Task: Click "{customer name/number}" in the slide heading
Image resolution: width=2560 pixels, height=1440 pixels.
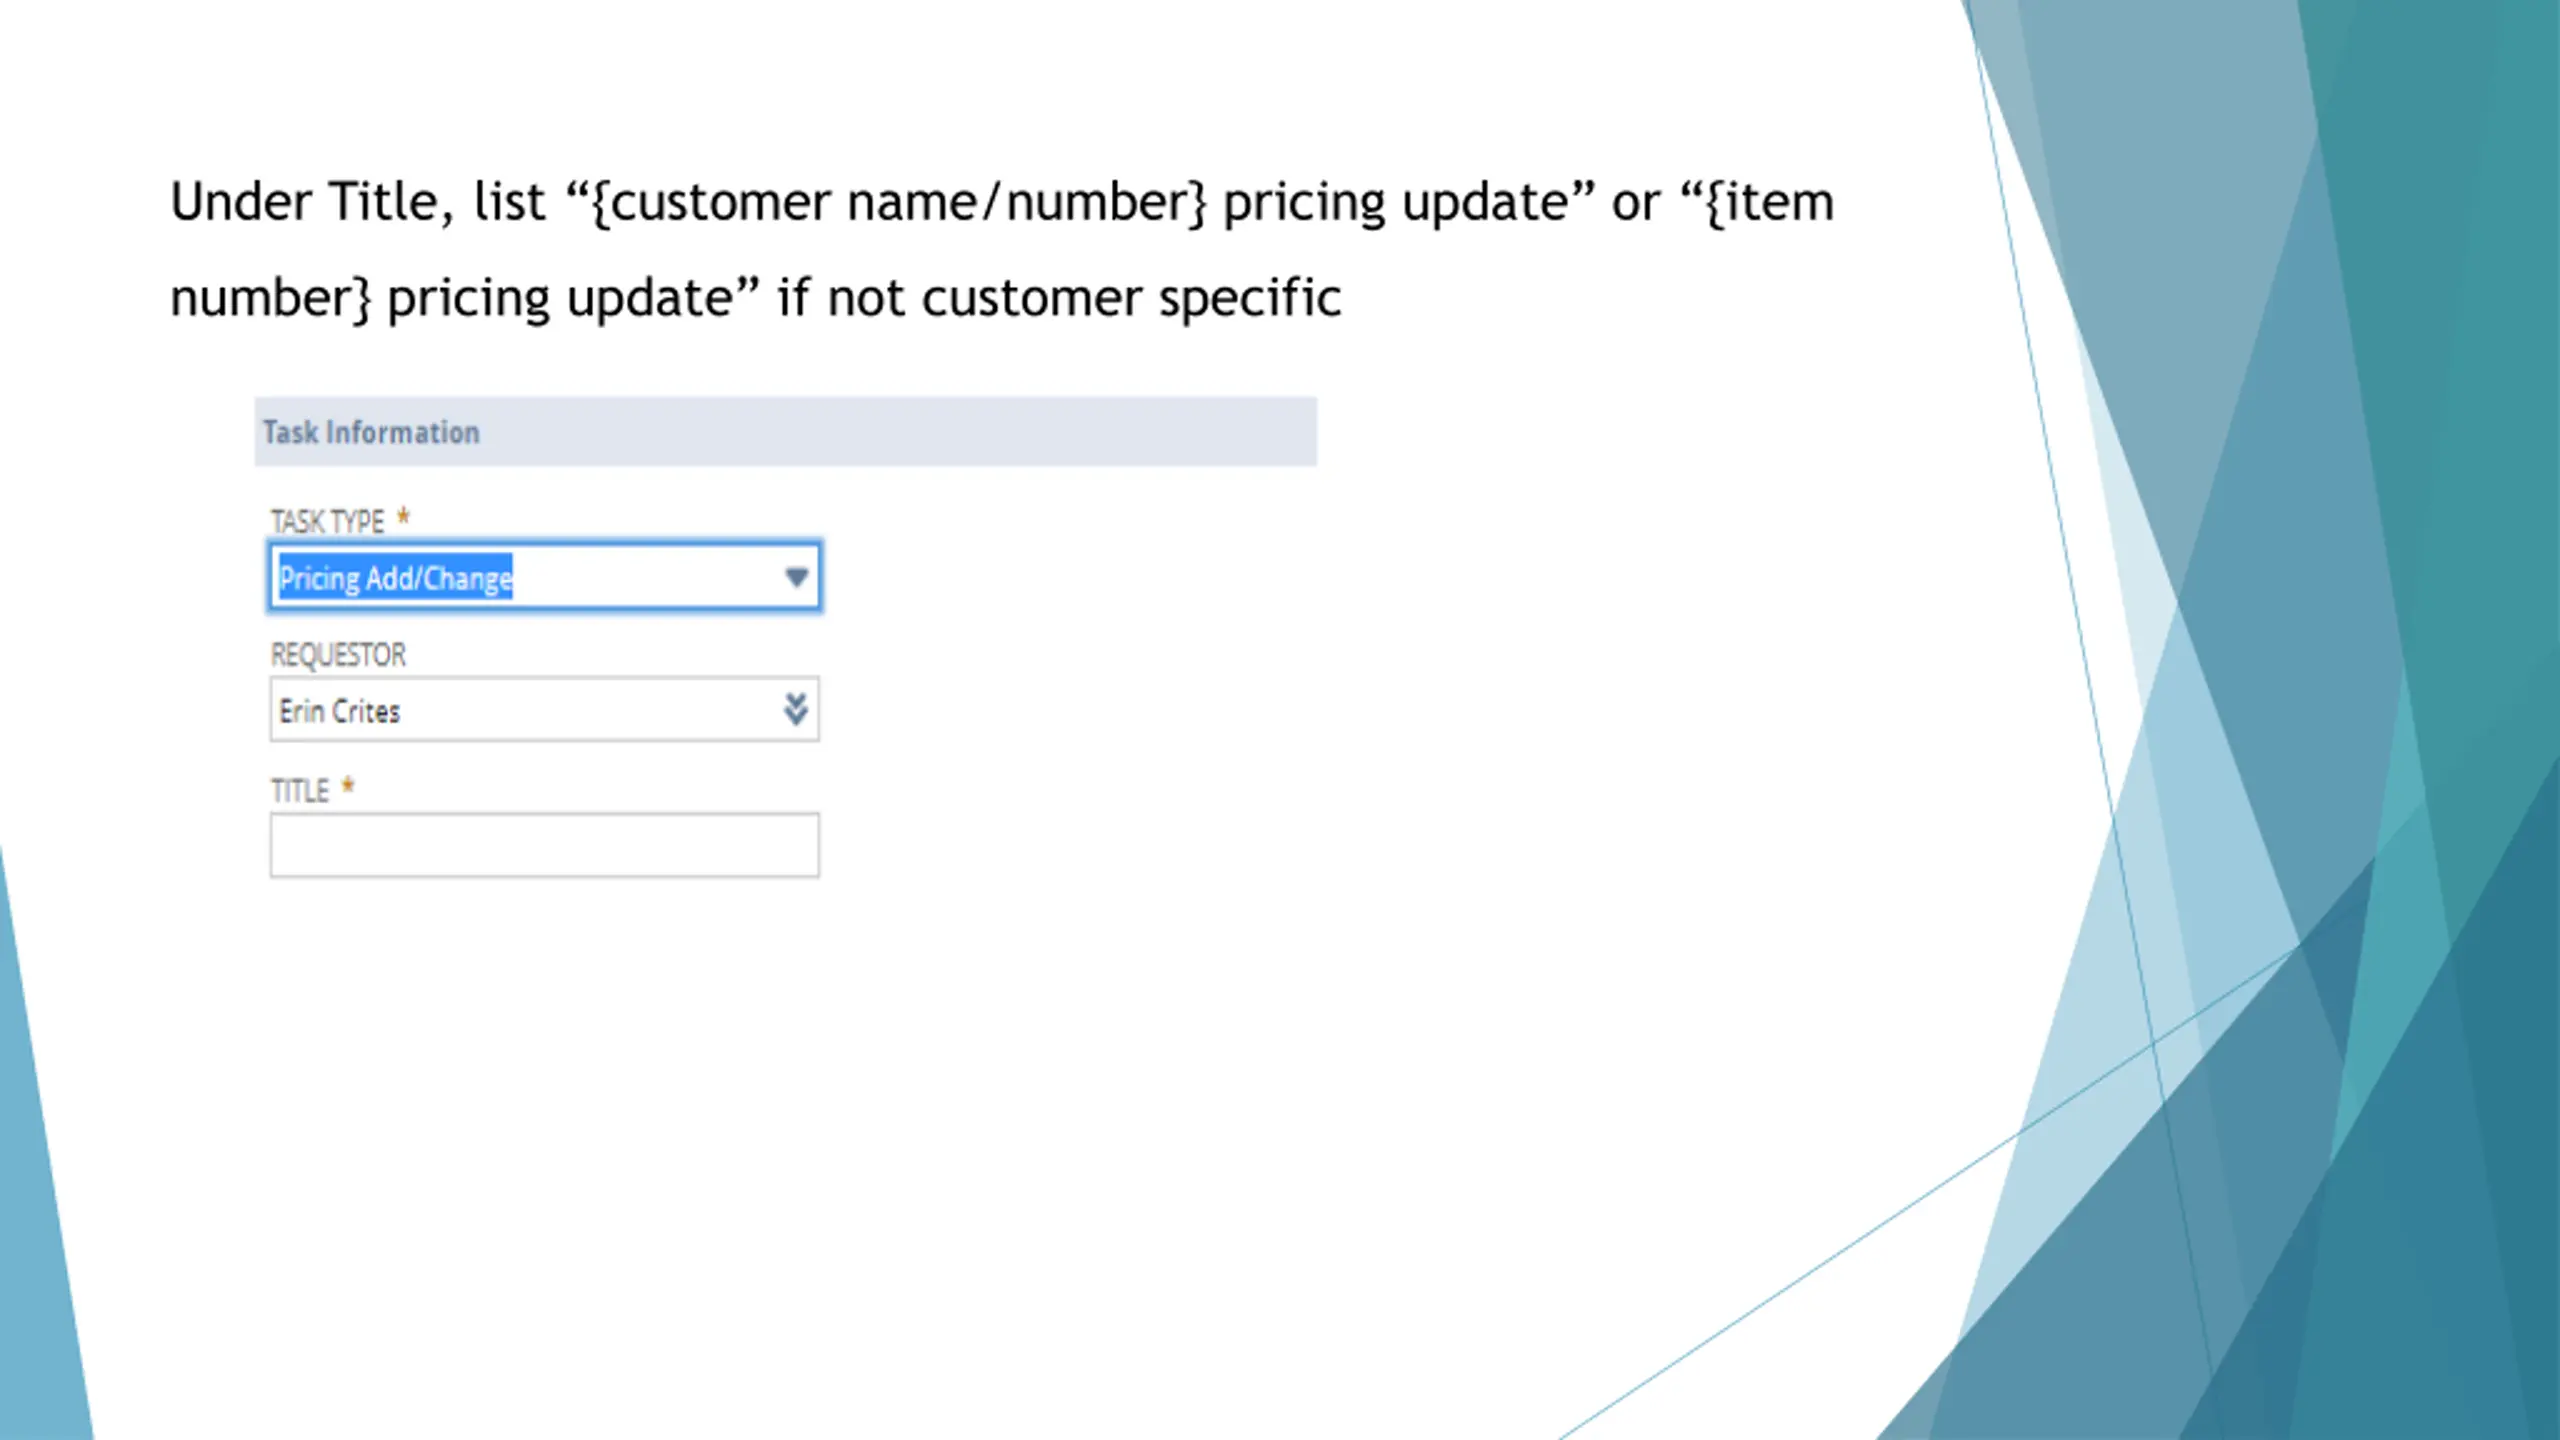Action: (898, 202)
